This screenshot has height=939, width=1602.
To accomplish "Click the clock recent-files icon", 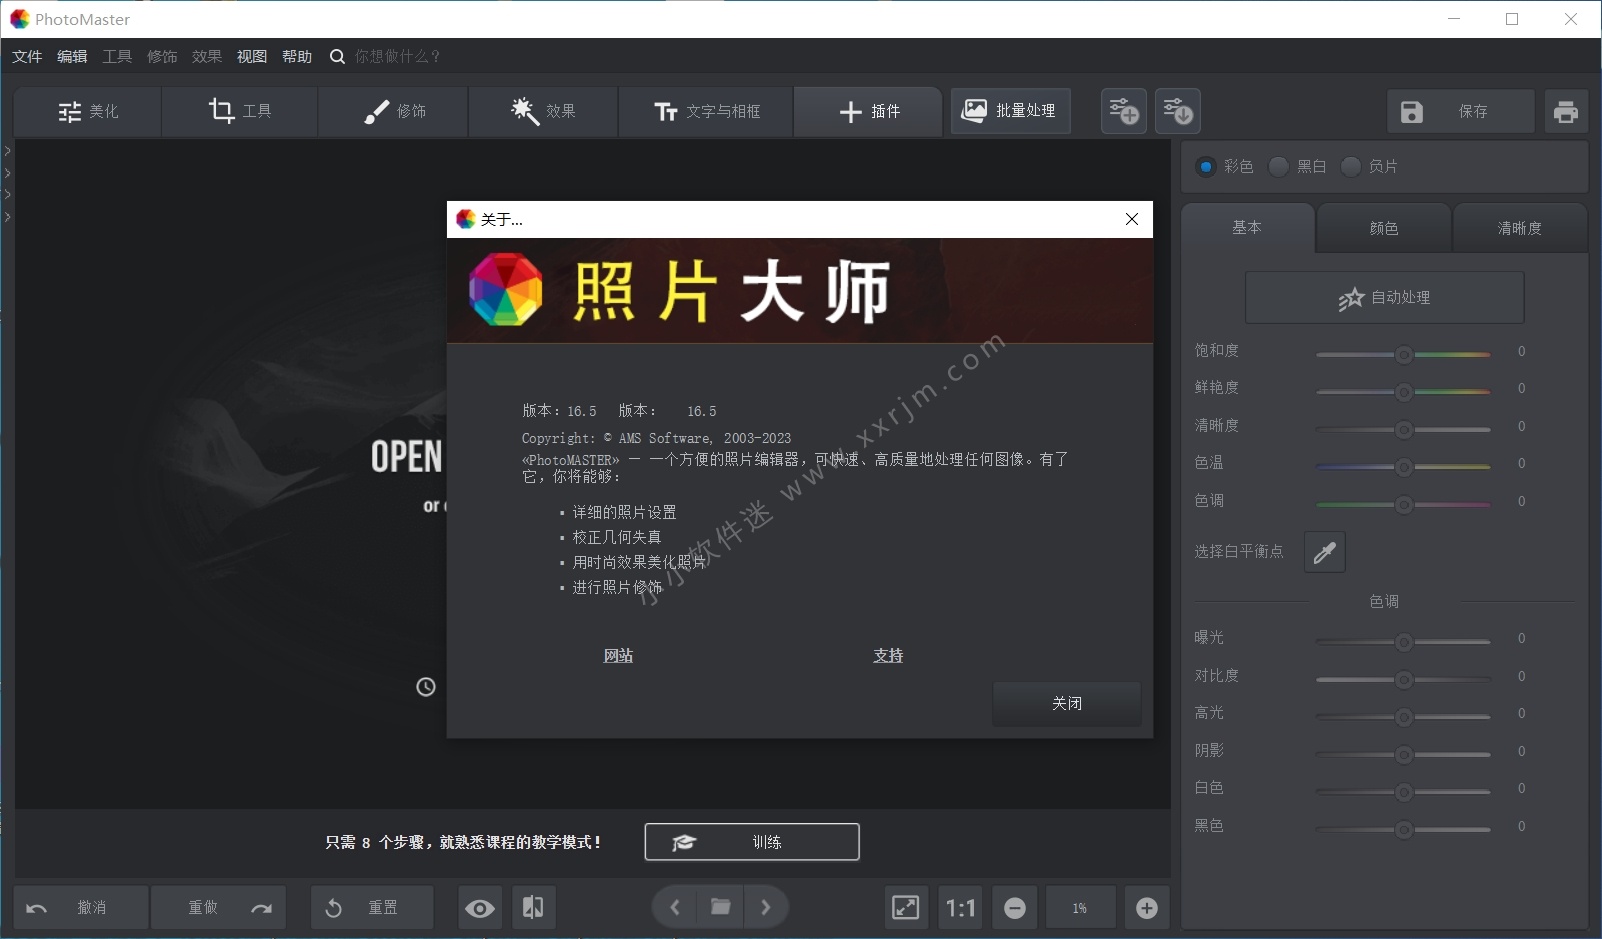I will click(x=426, y=687).
